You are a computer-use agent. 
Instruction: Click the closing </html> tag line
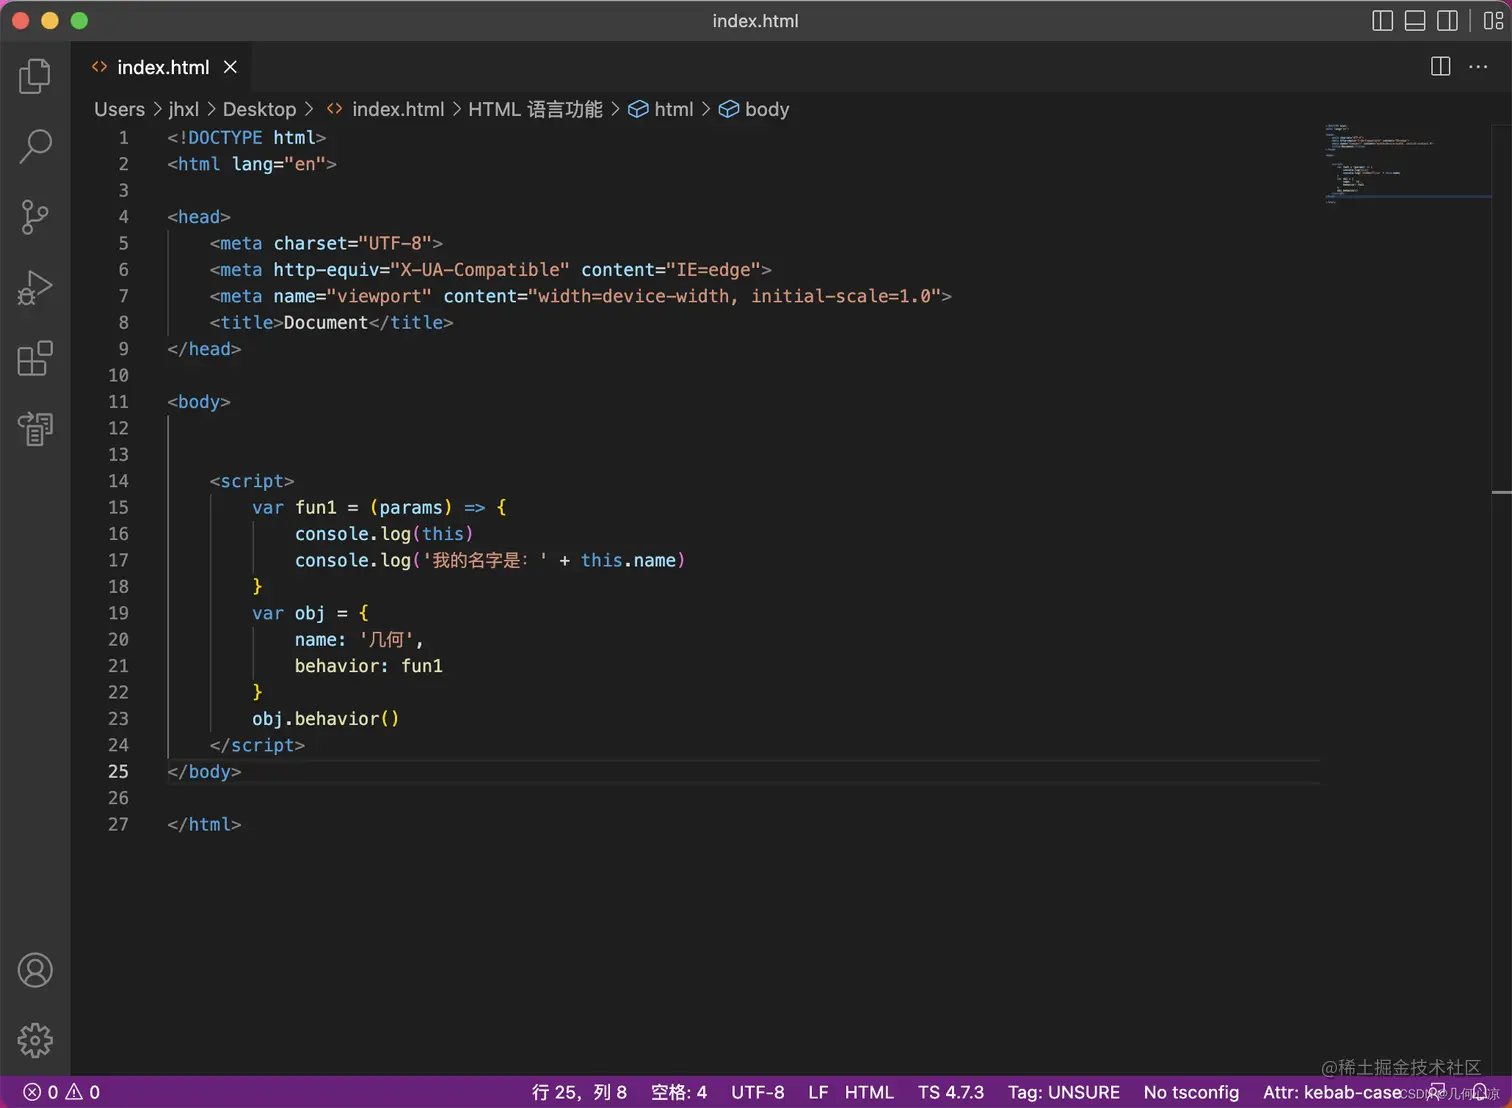click(204, 824)
